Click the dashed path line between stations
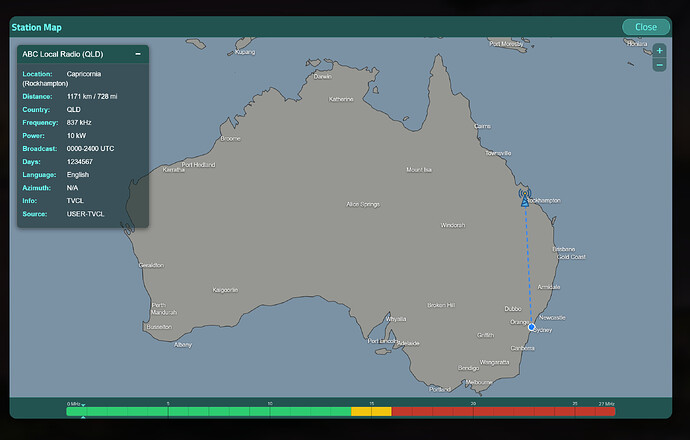The width and height of the screenshot is (690, 440). [528, 265]
